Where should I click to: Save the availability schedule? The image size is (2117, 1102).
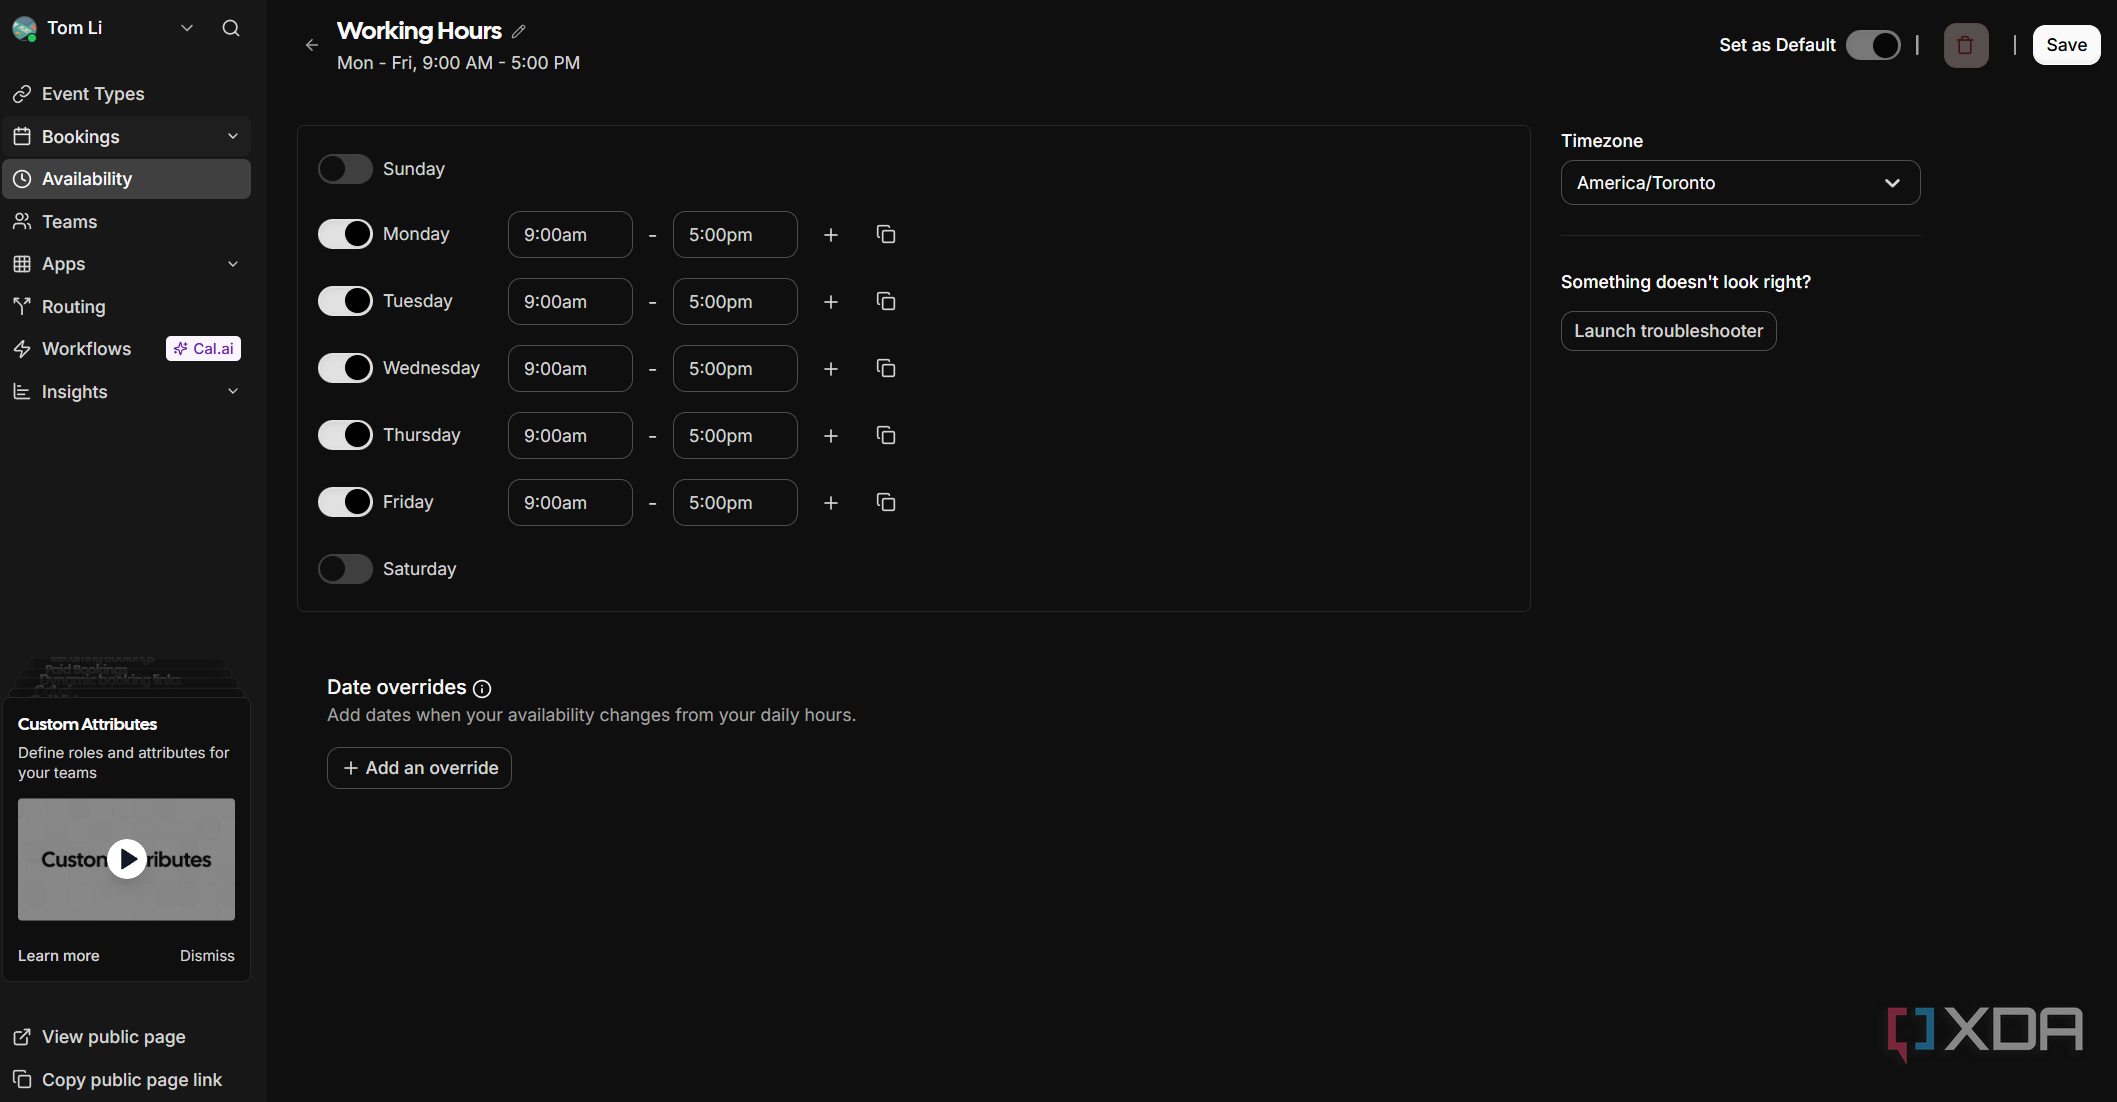2066,45
